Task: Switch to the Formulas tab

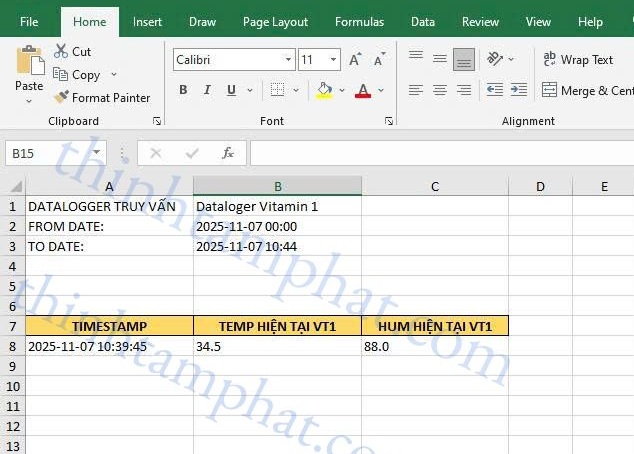Action: (359, 22)
